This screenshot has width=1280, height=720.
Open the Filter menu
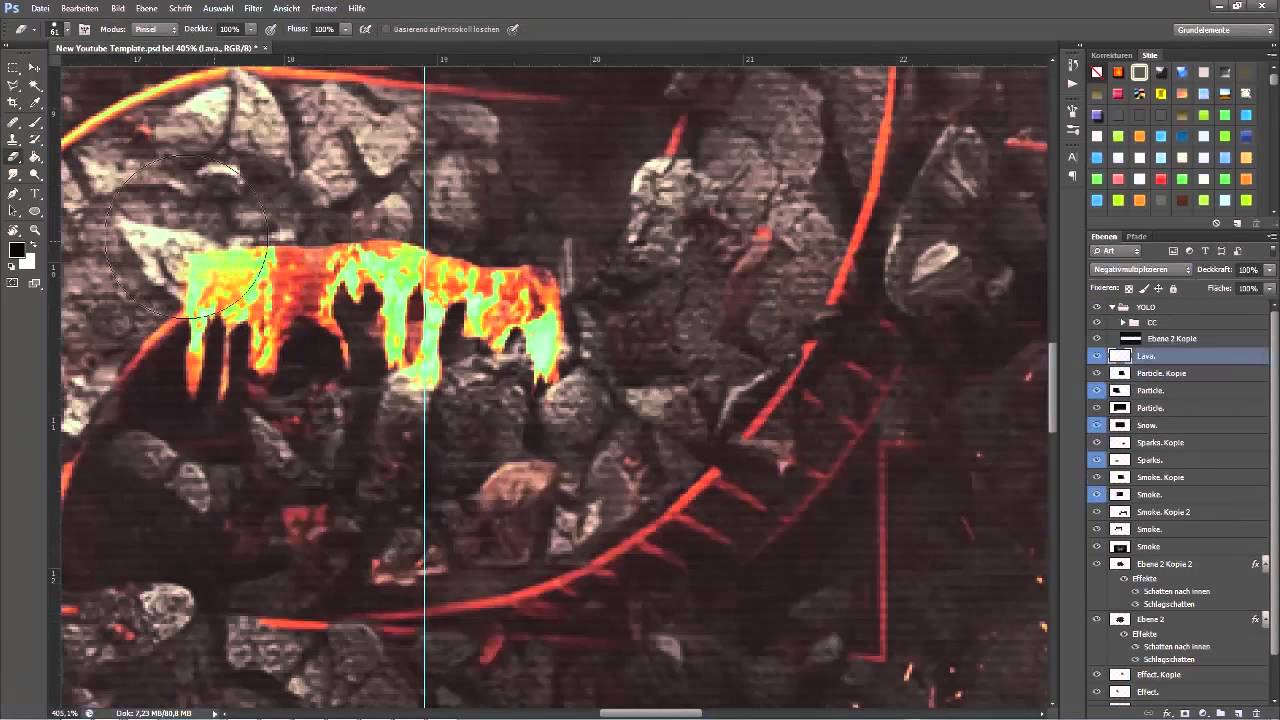(x=254, y=8)
